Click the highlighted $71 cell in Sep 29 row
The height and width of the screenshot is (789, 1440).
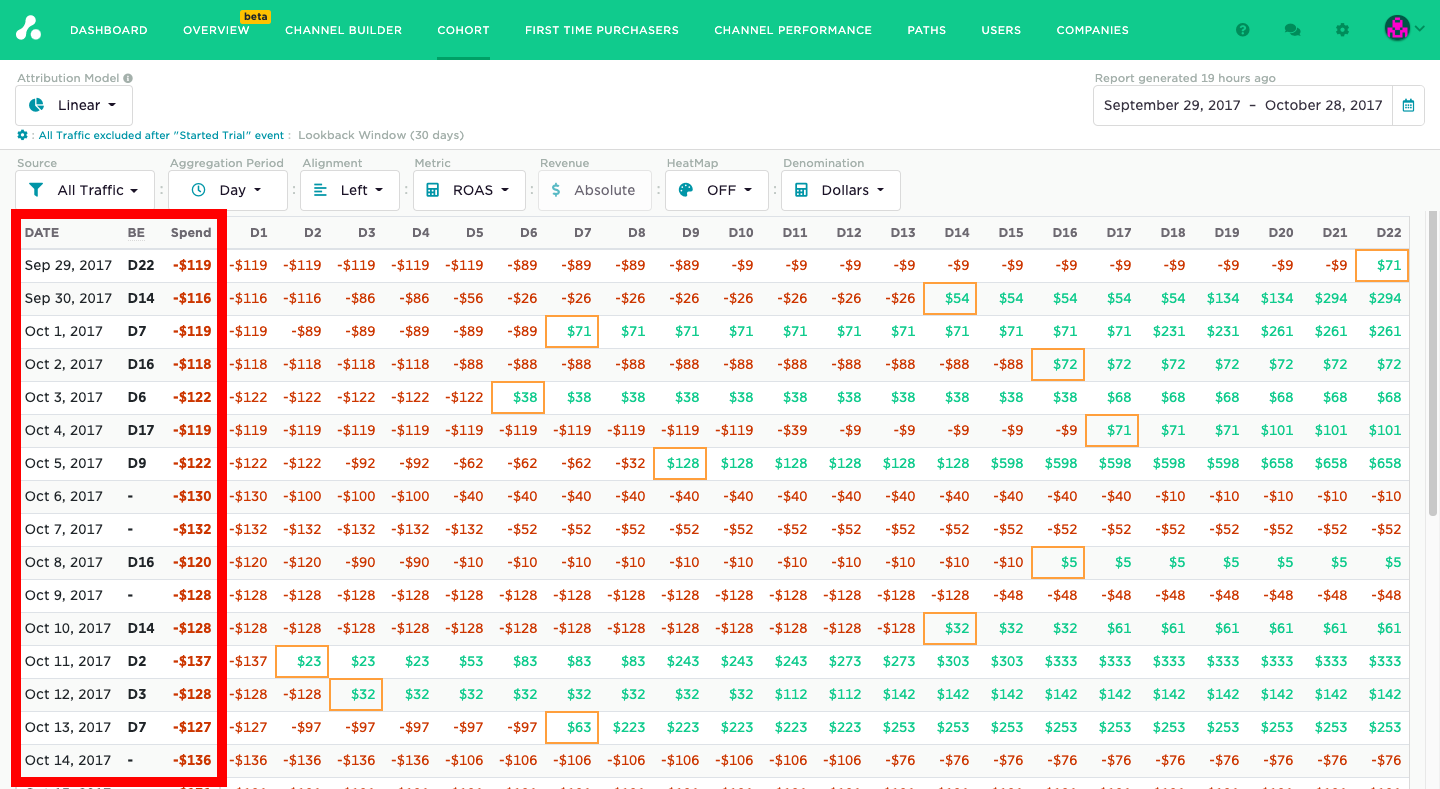[1382, 265]
